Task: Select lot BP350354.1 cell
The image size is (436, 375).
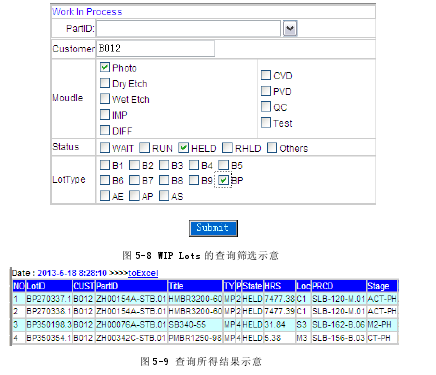Action: point(49,338)
